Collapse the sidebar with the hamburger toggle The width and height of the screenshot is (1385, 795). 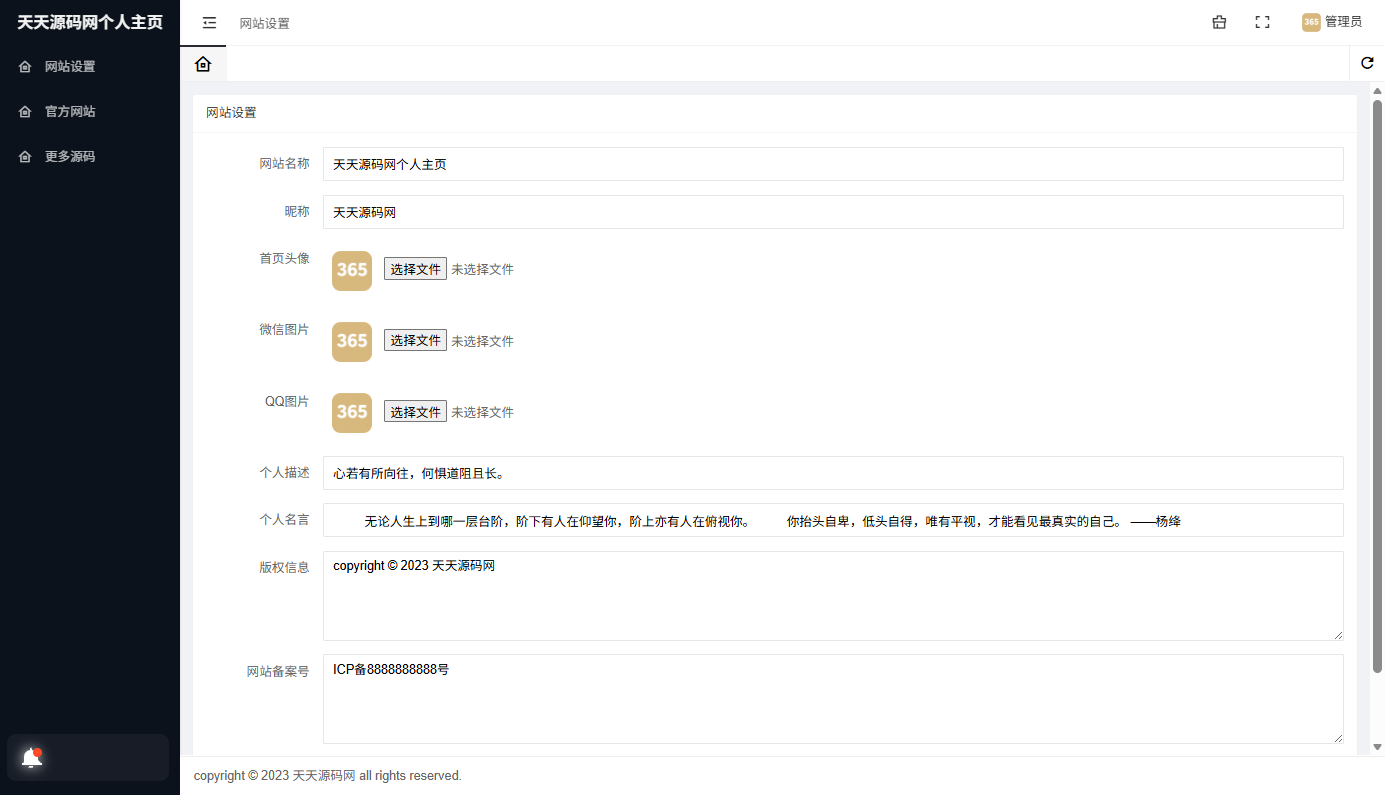coord(208,22)
